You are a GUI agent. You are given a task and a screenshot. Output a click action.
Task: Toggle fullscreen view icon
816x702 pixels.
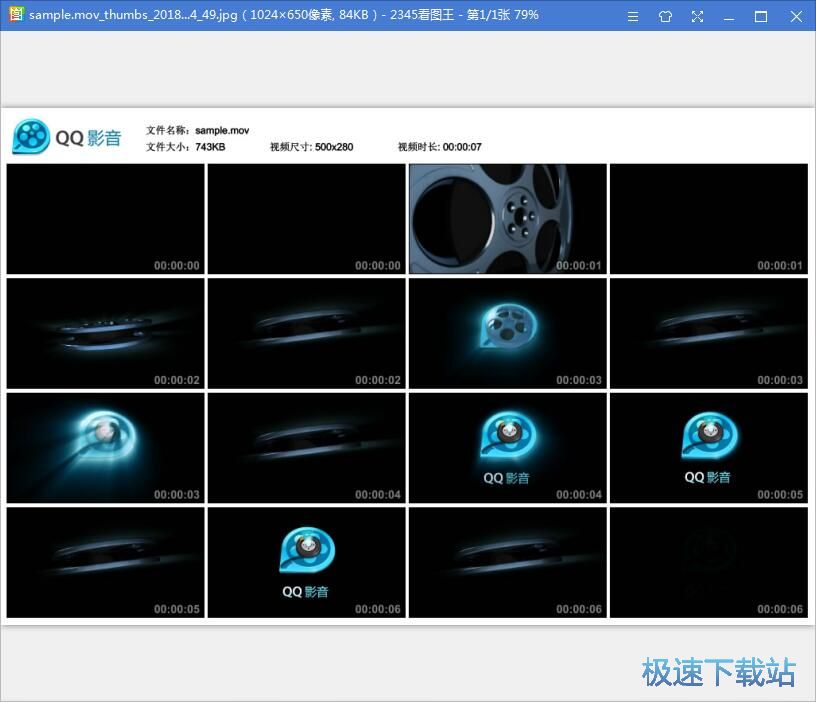click(x=697, y=16)
